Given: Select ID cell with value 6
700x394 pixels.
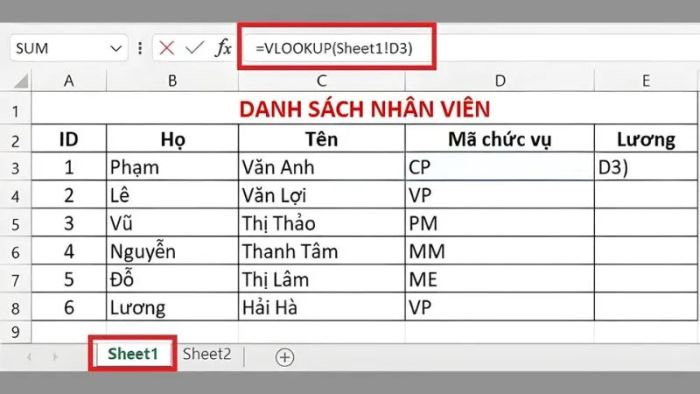Looking at the screenshot, I should coord(69,307).
